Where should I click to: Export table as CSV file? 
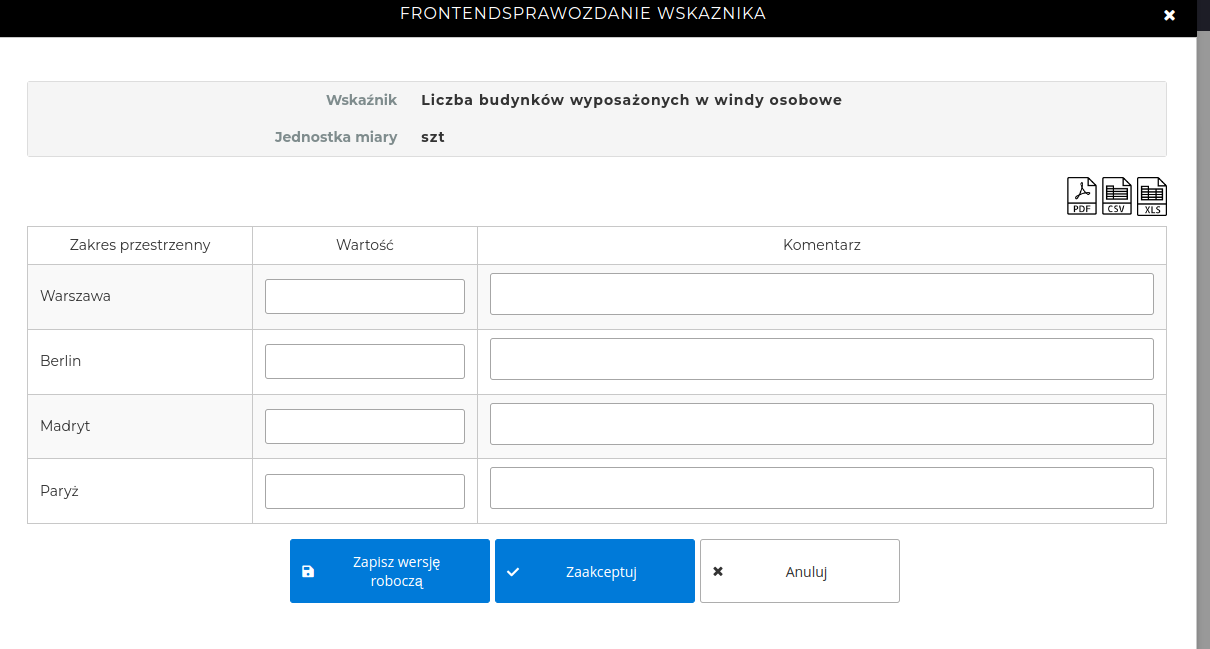click(x=1117, y=196)
